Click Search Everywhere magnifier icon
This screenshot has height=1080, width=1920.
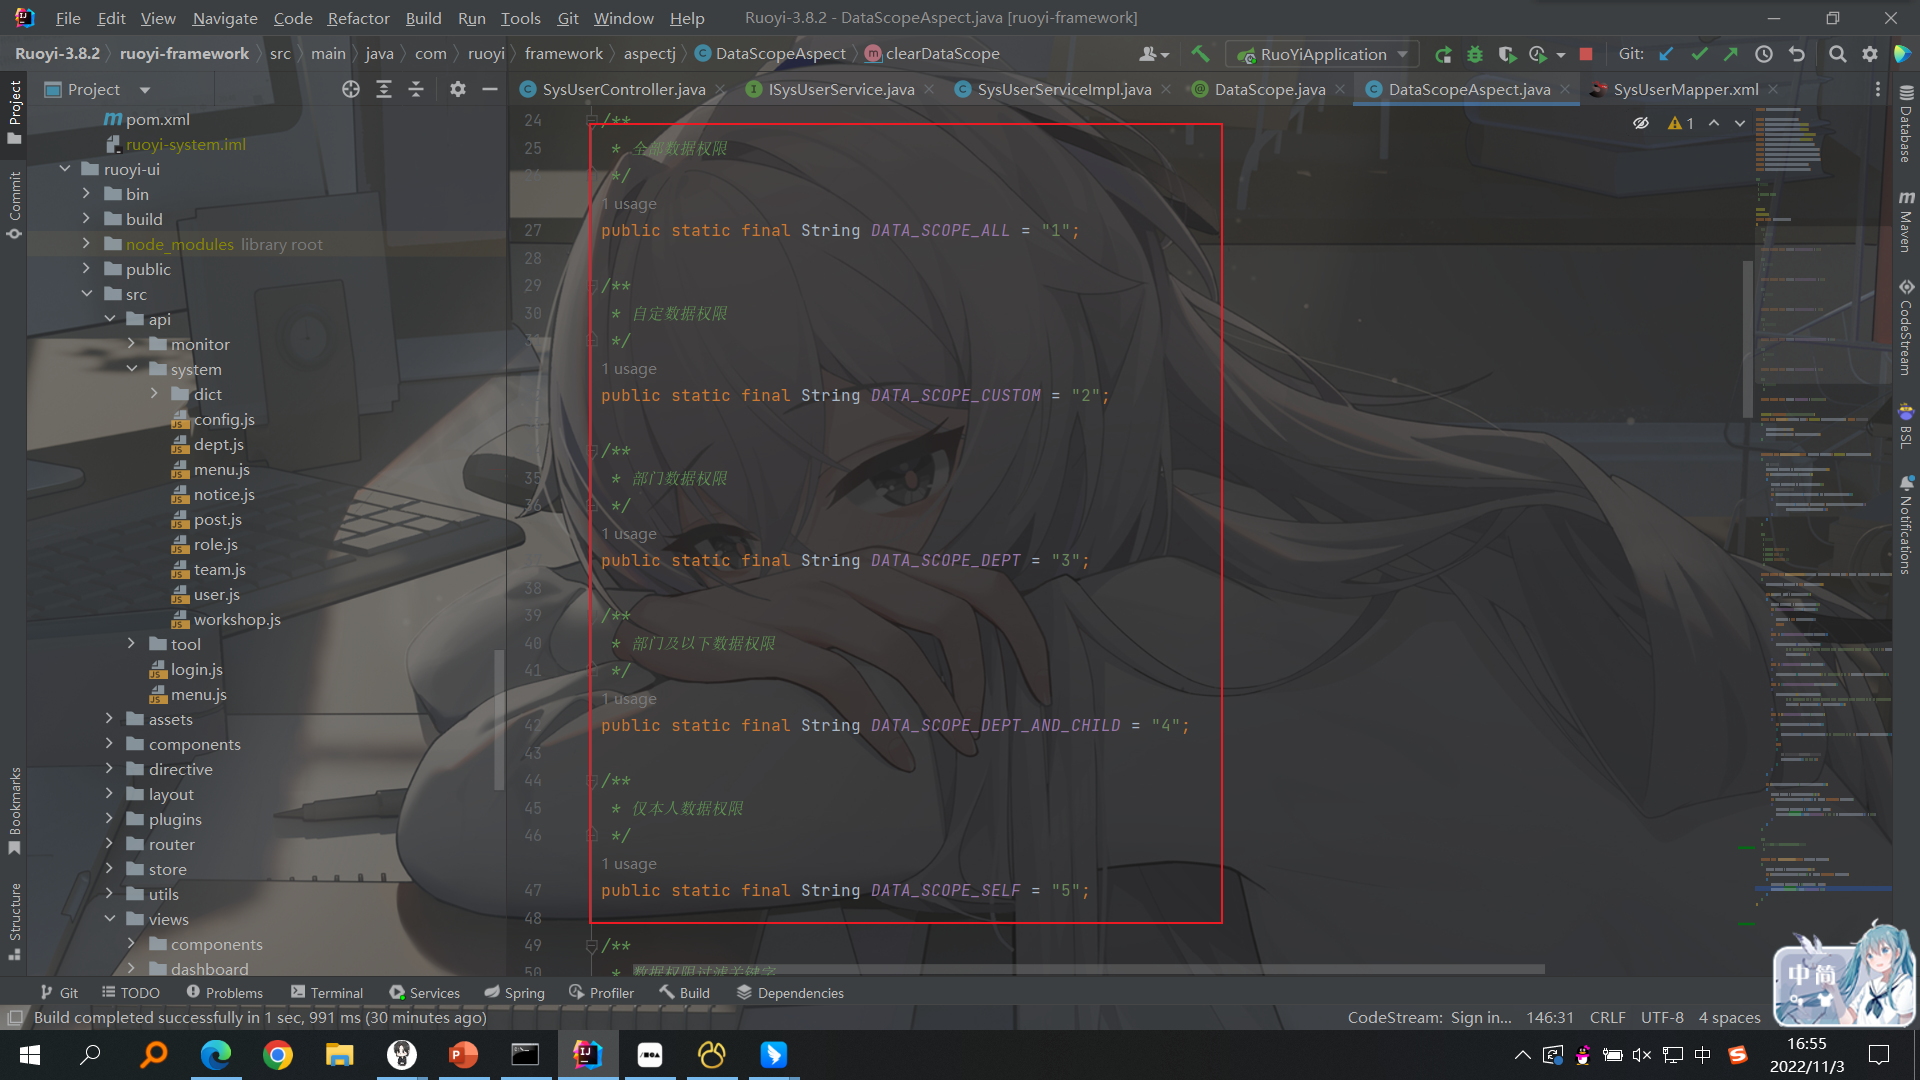1837,54
